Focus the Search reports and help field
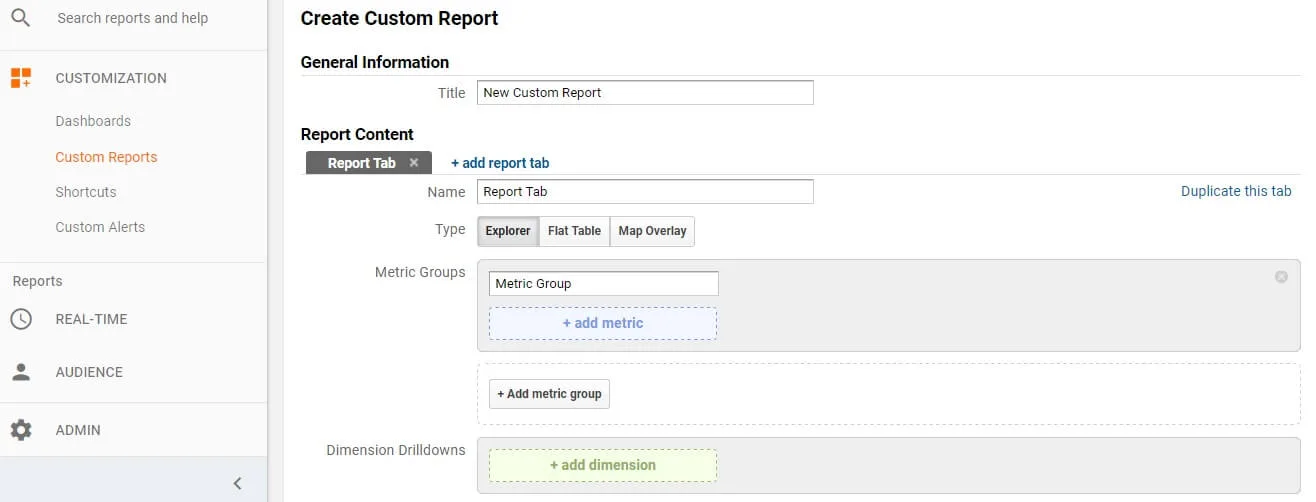1316x502 pixels. 133,18
